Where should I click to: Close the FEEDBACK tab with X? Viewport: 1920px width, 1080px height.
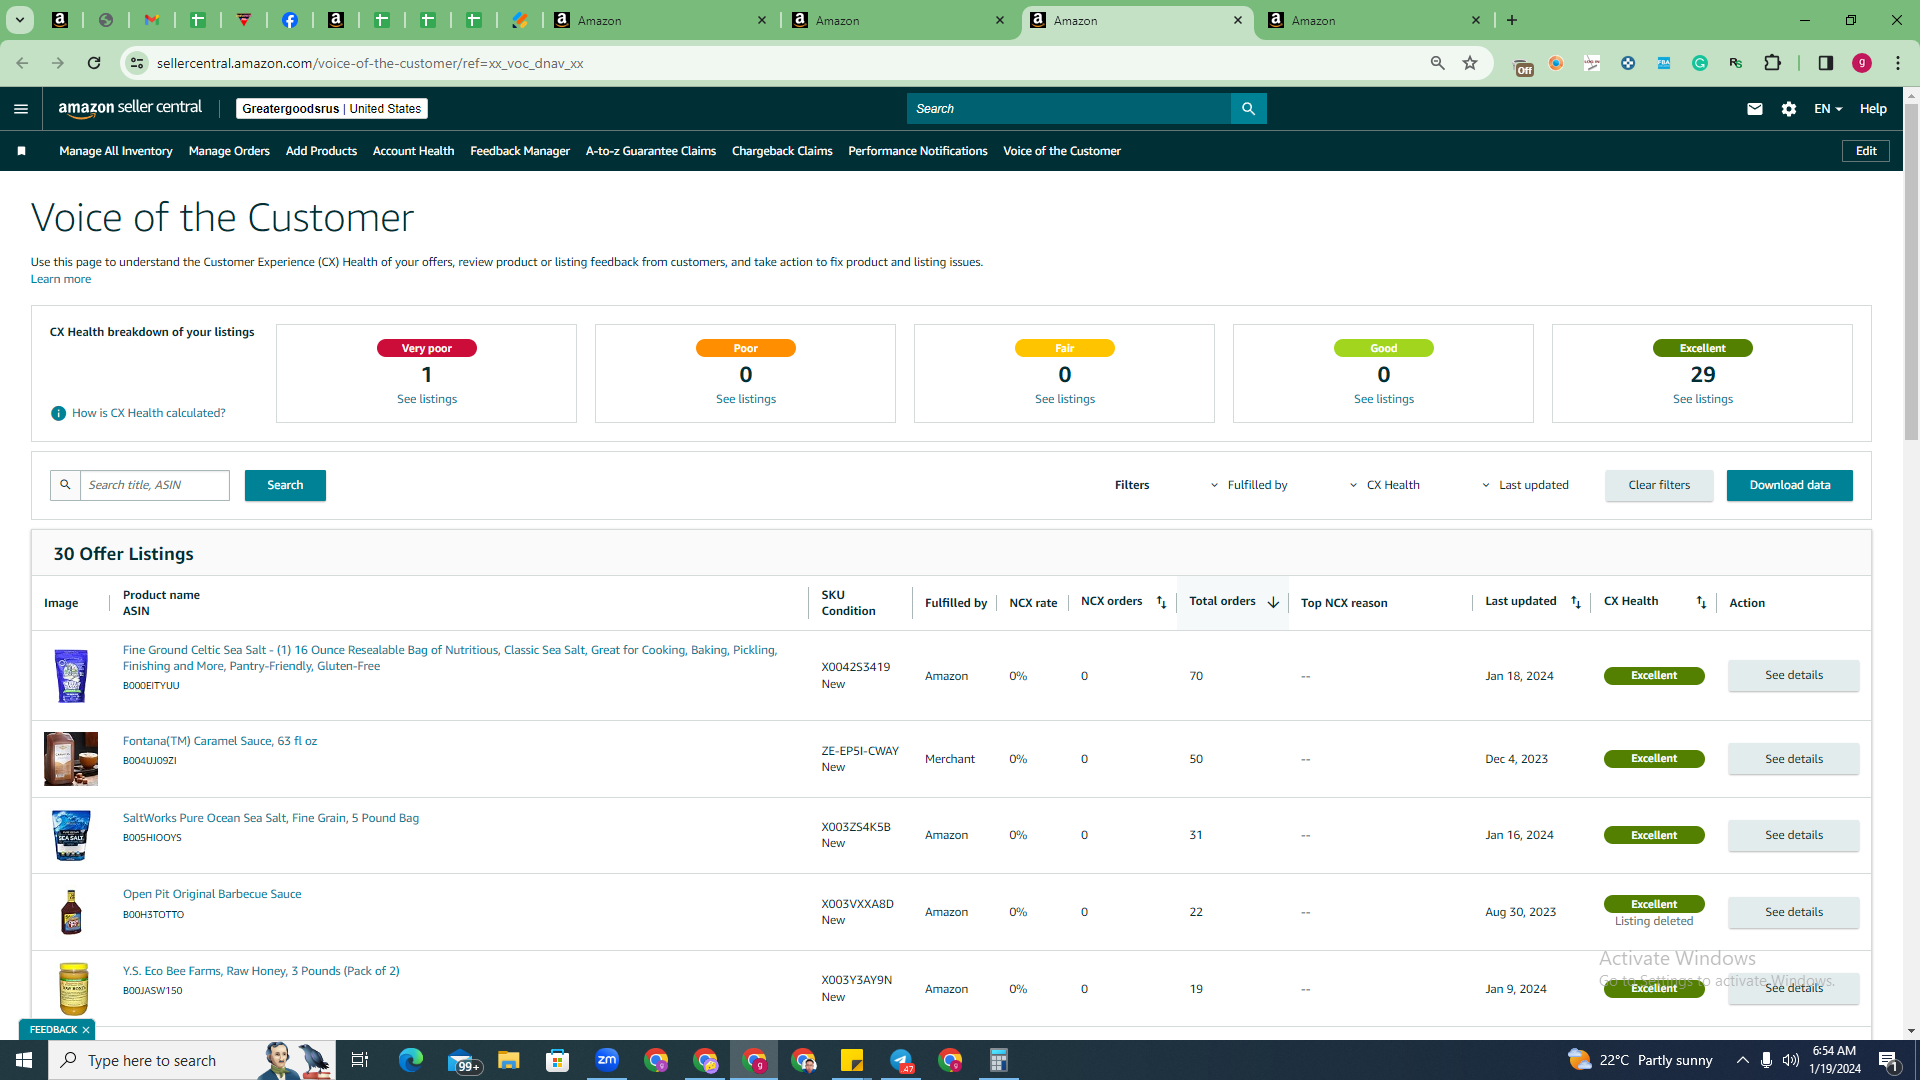pyautogui.click(x=86, y=1030)
